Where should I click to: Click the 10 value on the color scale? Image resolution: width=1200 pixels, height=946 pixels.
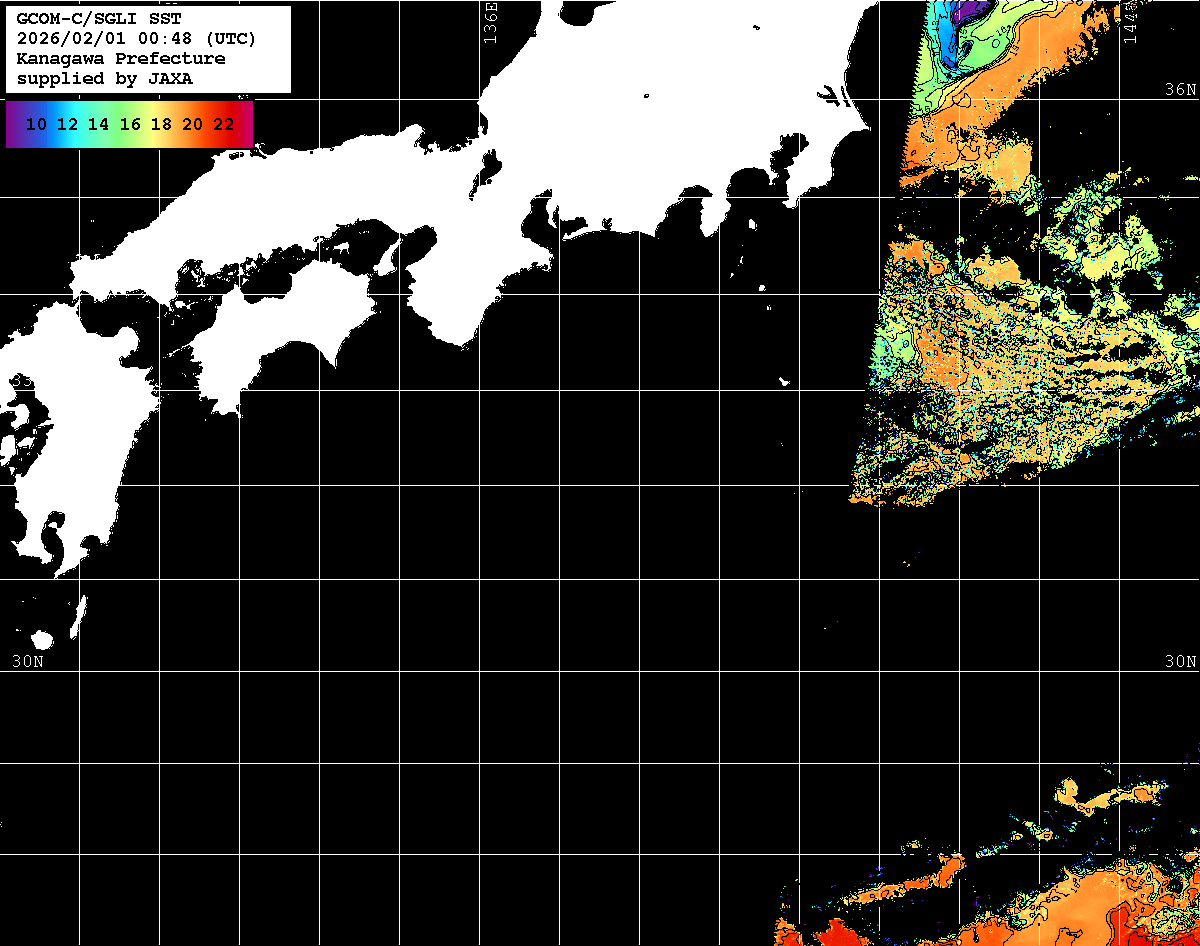point(37,125)
